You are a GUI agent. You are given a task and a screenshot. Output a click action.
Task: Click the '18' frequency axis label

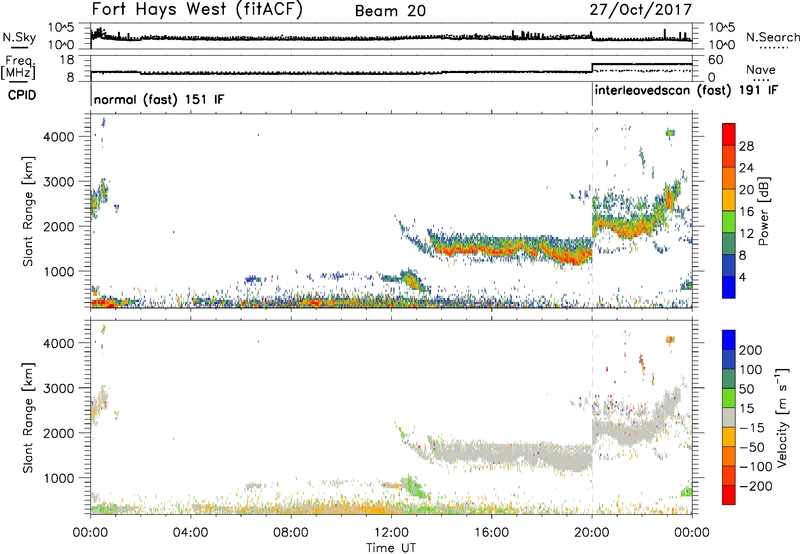(67, 60)
